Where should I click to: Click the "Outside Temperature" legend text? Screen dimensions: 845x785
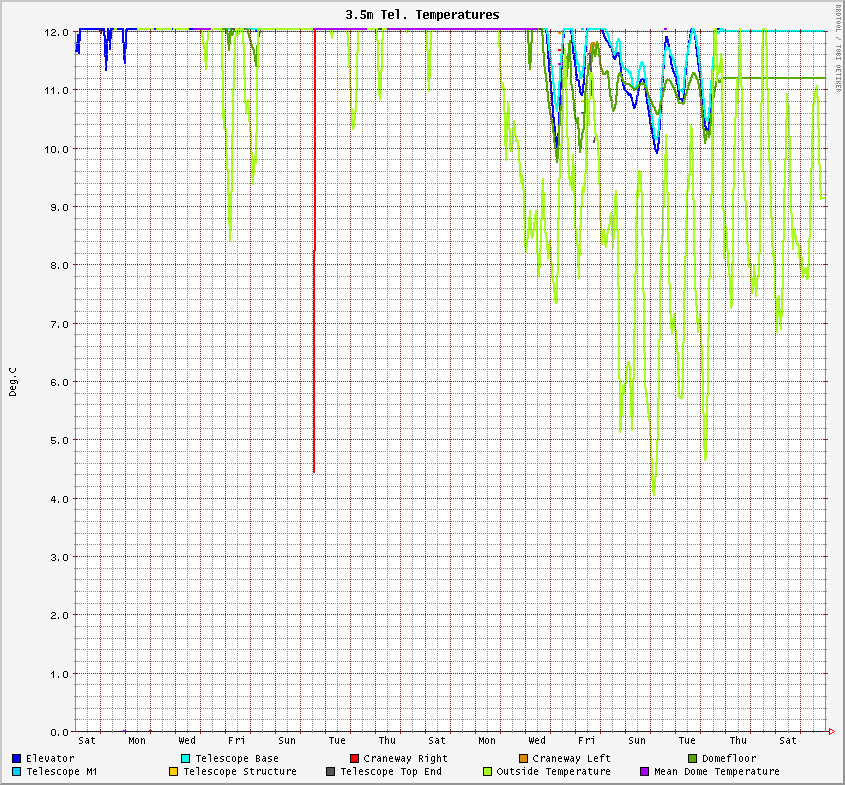coord(553,772)
